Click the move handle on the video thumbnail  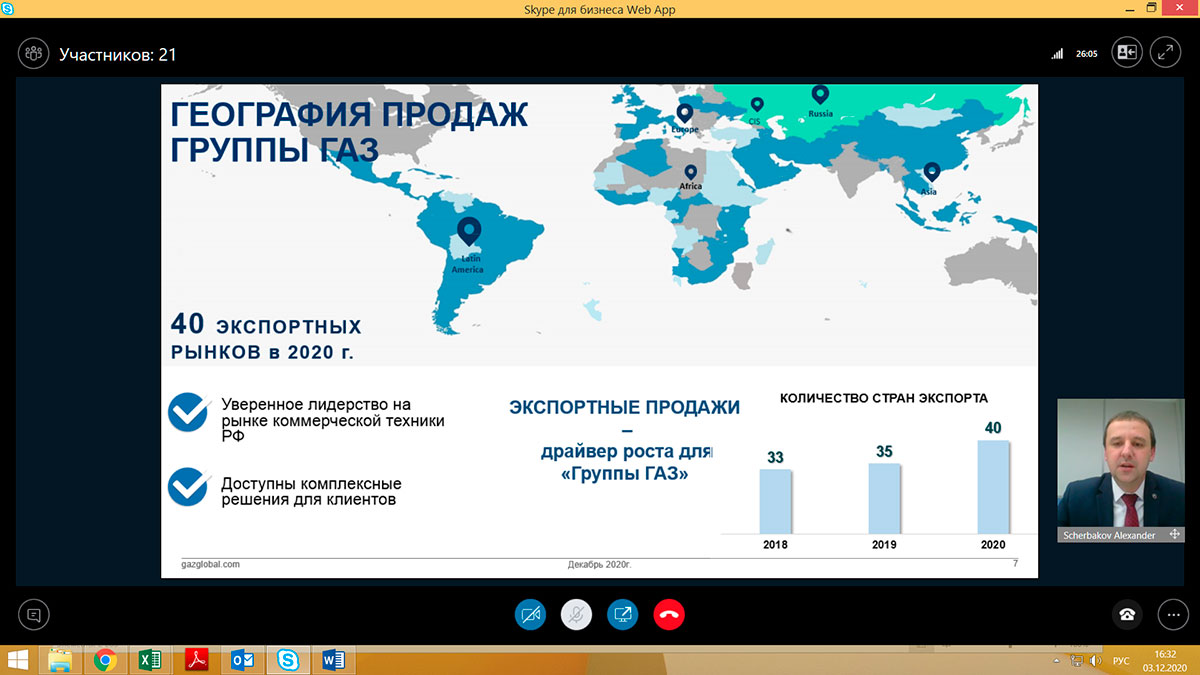point(1175,535)
